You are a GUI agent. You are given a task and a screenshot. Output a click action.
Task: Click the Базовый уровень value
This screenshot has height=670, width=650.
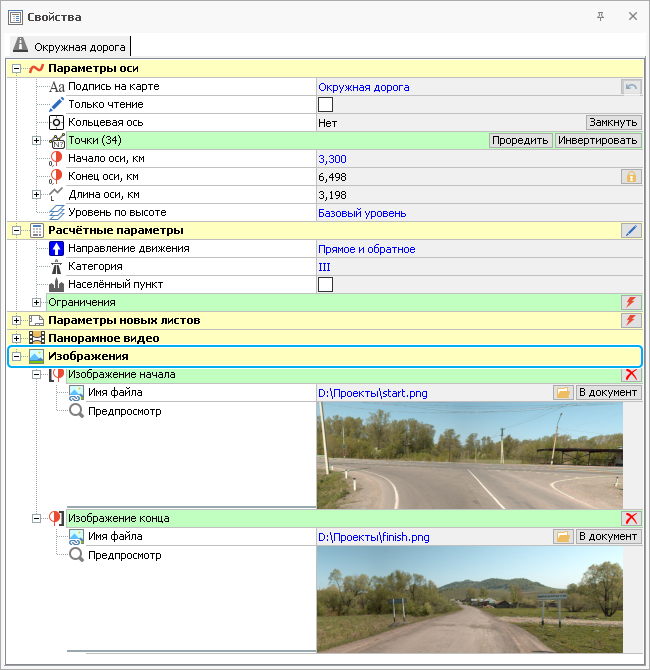[362, 213]
